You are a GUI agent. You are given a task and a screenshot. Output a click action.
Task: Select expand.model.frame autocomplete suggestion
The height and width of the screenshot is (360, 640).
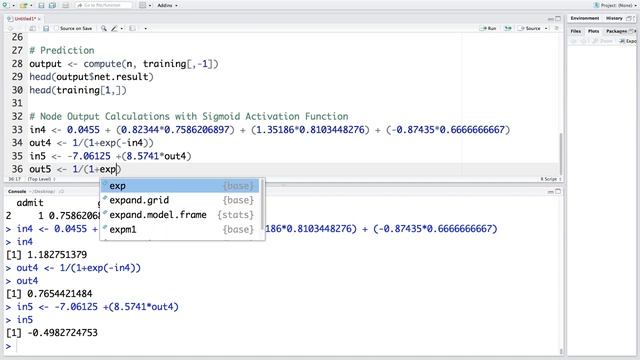[x=180, y=215]
